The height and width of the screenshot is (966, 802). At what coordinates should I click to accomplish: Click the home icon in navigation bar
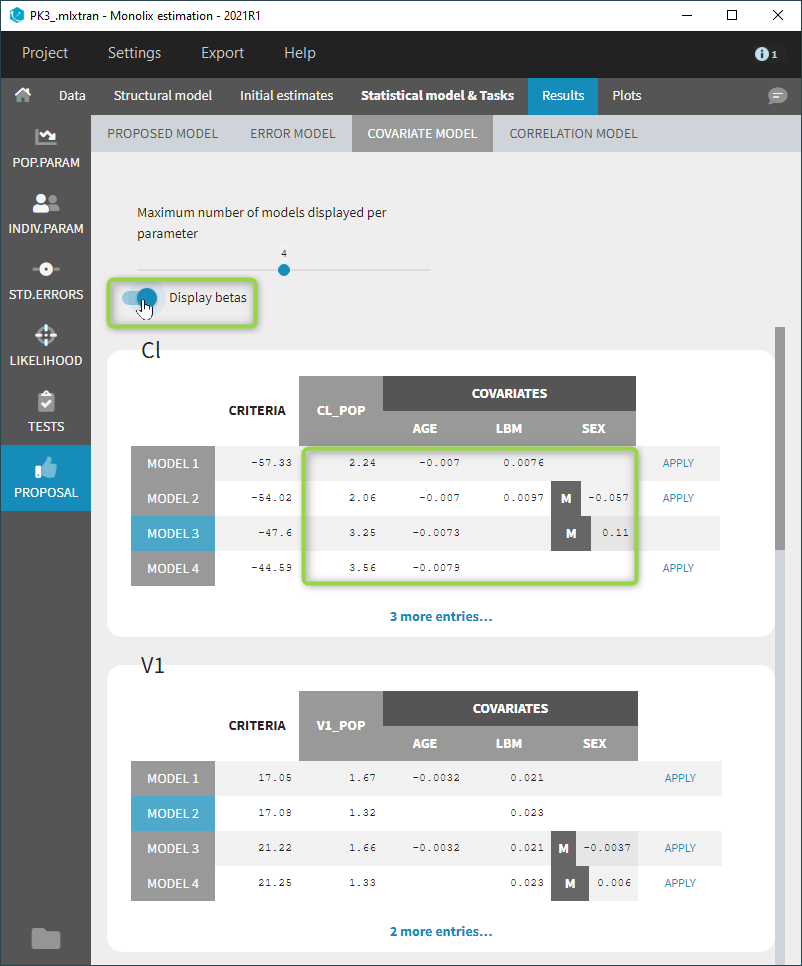[23, 95]
